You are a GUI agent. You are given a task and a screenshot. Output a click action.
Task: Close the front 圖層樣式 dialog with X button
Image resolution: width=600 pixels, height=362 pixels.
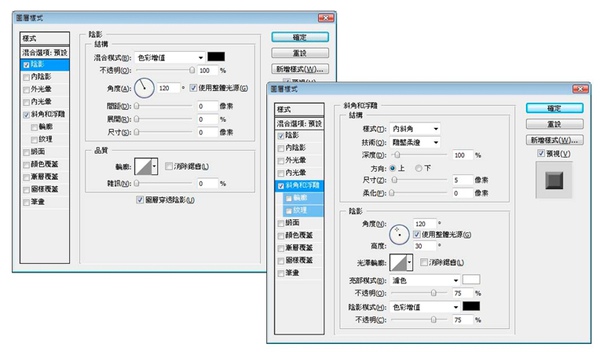580,89
